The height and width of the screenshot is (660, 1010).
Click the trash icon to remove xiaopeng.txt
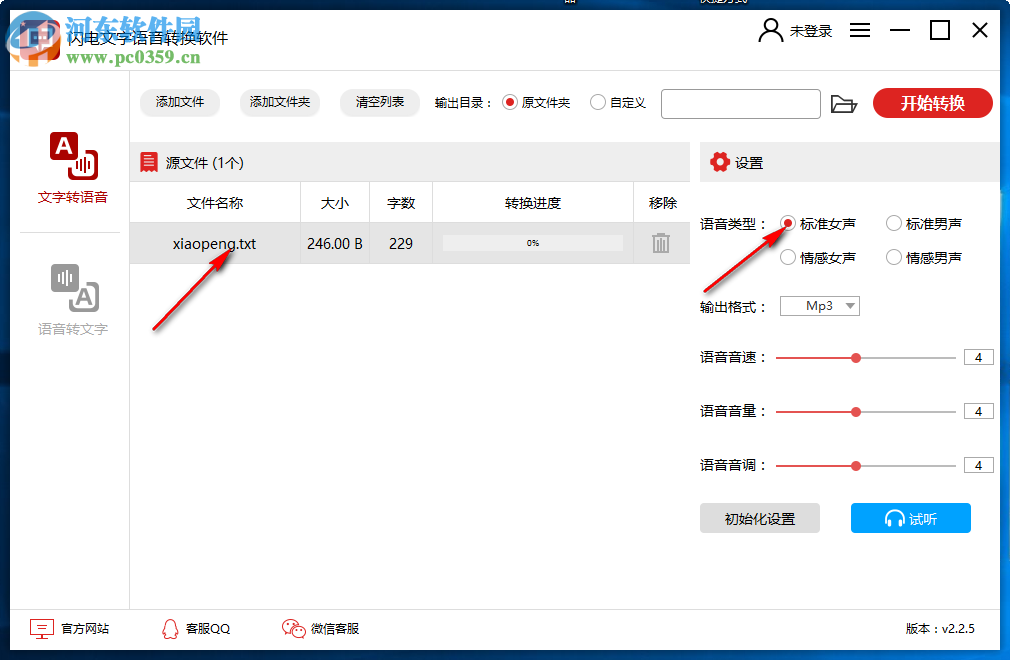[660, 242]
